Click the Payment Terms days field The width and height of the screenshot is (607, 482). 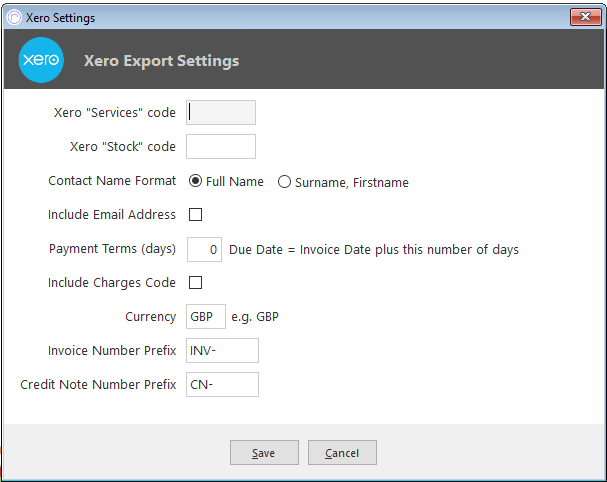204,249
